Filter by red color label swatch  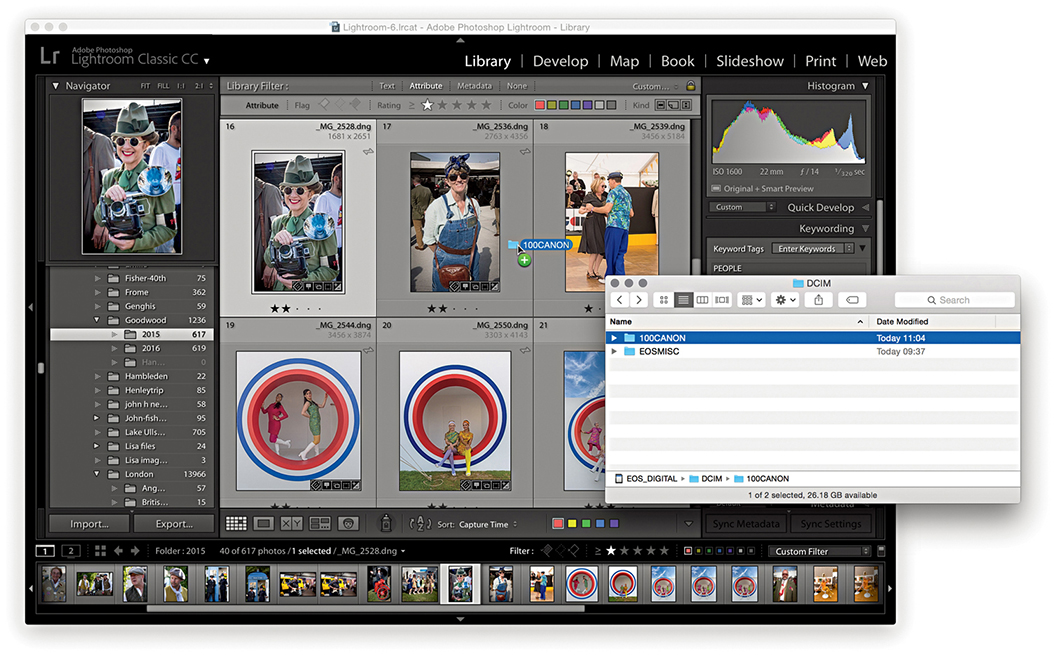541,105
